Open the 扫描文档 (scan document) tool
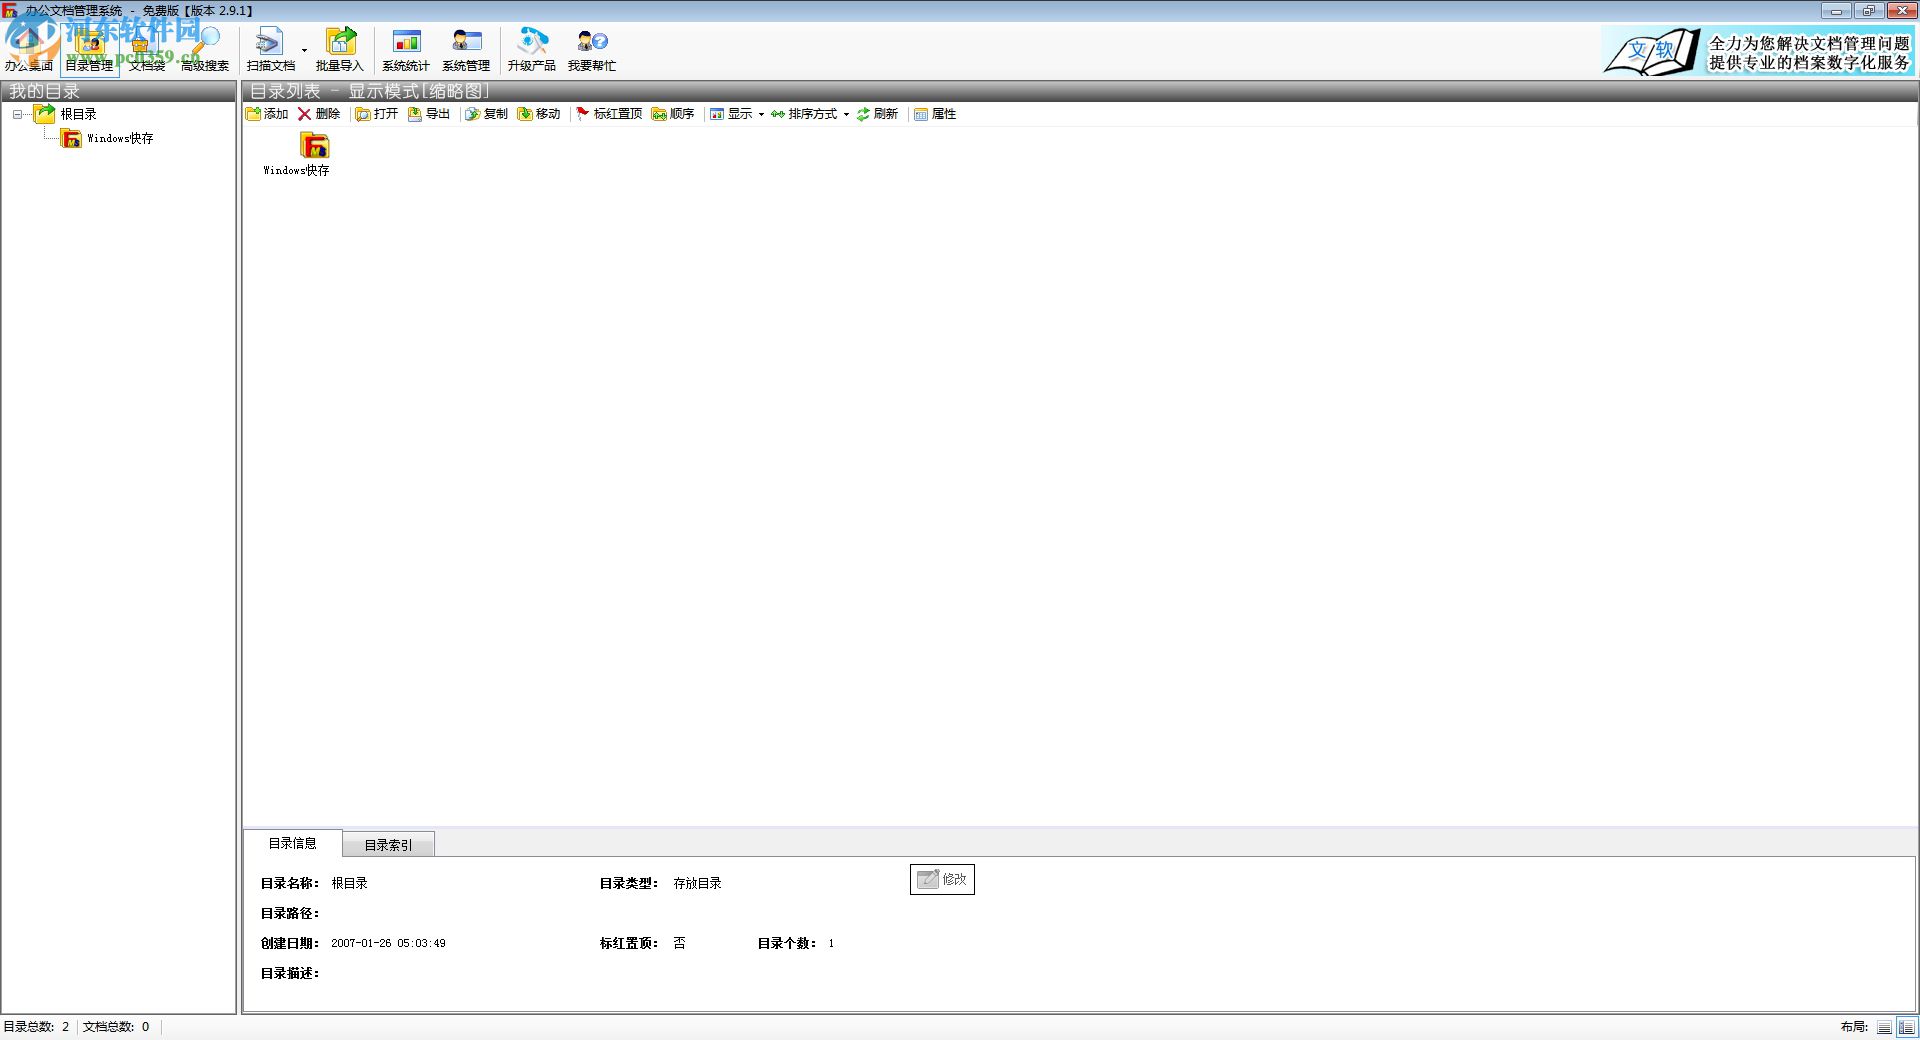 coord(268,48)
